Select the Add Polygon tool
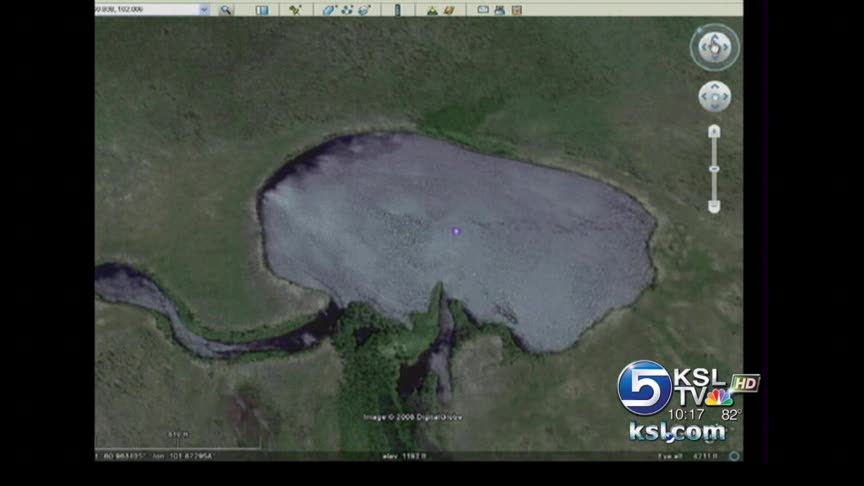The width and height of the screenshot is (864, 486). pos(329,9)
